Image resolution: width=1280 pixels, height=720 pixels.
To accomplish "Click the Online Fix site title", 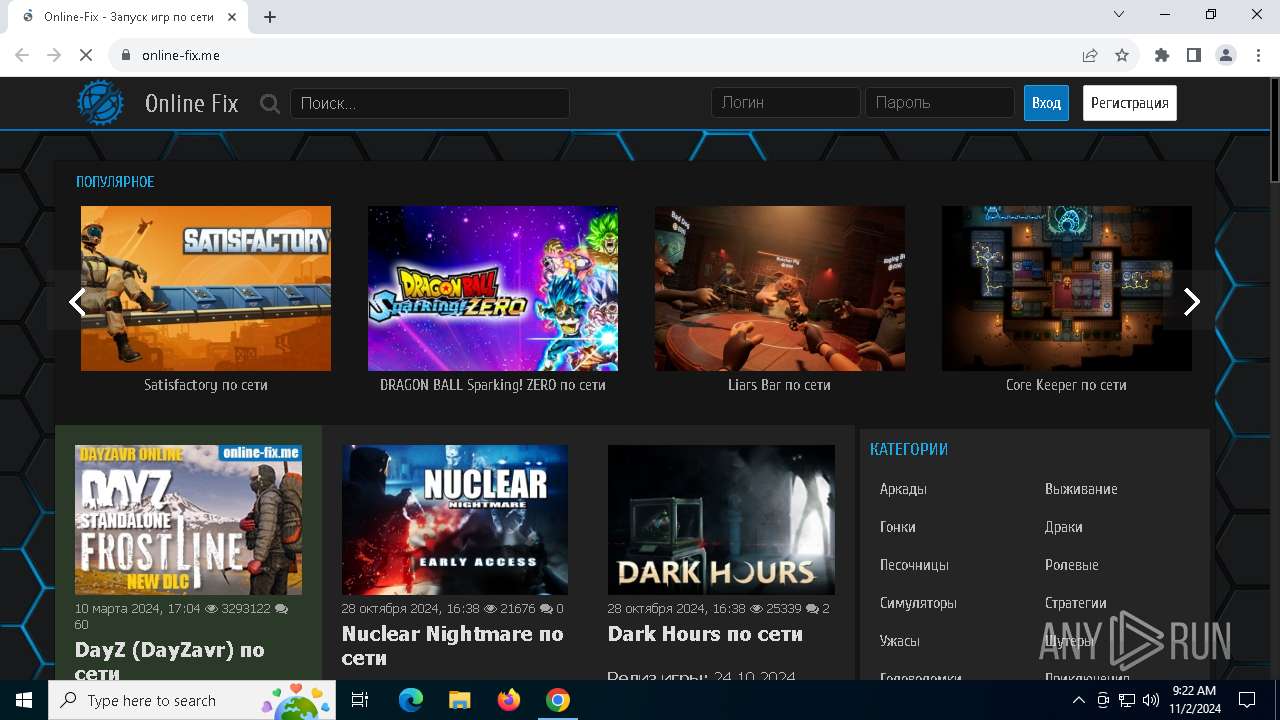I will pos(192,103).
